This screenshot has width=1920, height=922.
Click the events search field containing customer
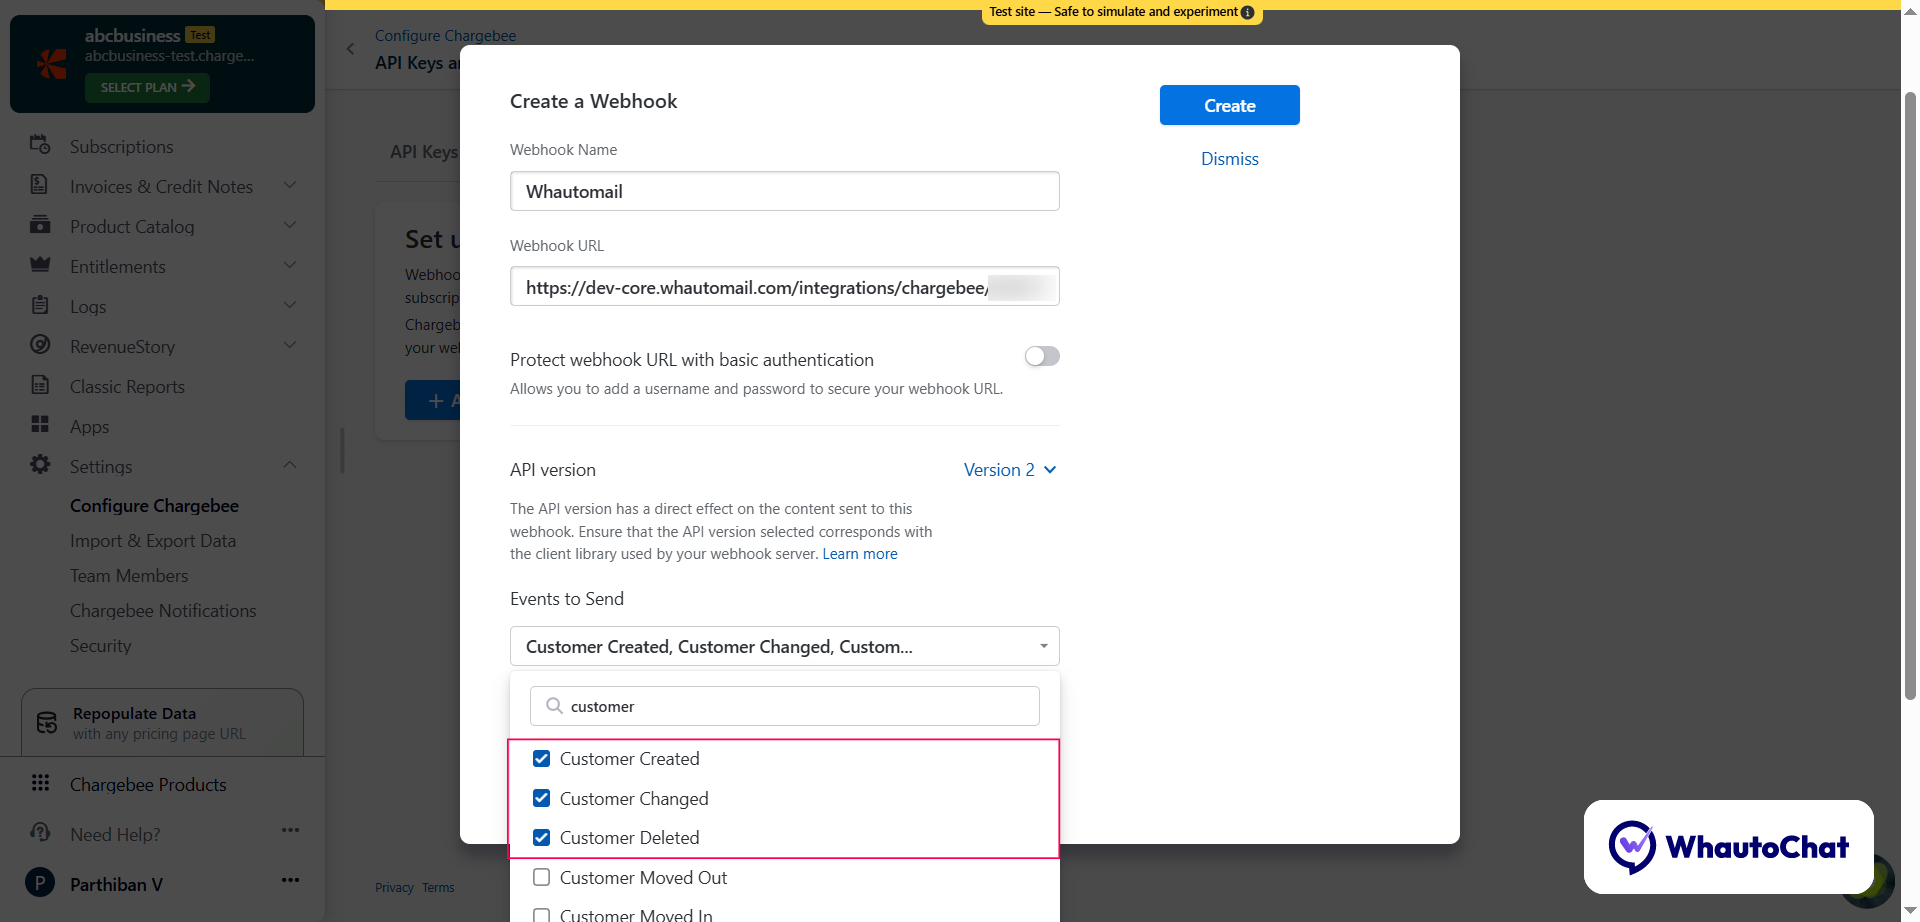784,705
